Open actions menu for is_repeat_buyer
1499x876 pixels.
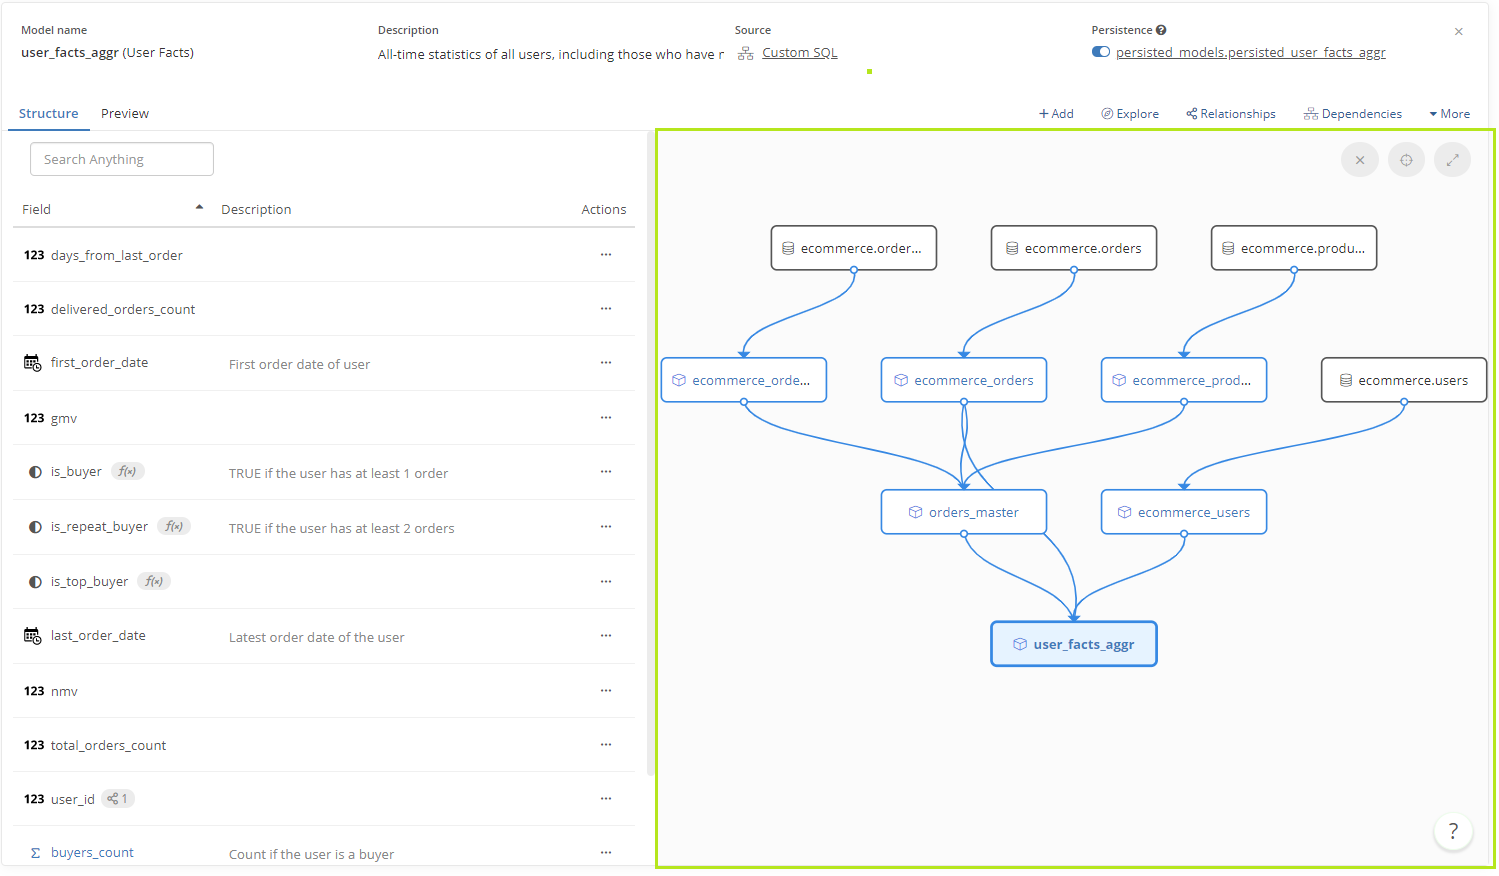[x=606, y=527]
